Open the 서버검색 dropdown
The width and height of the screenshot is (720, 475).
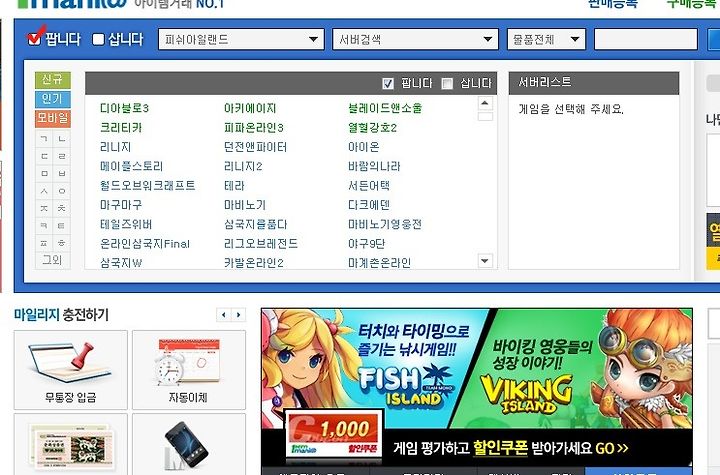coord(415,40)
